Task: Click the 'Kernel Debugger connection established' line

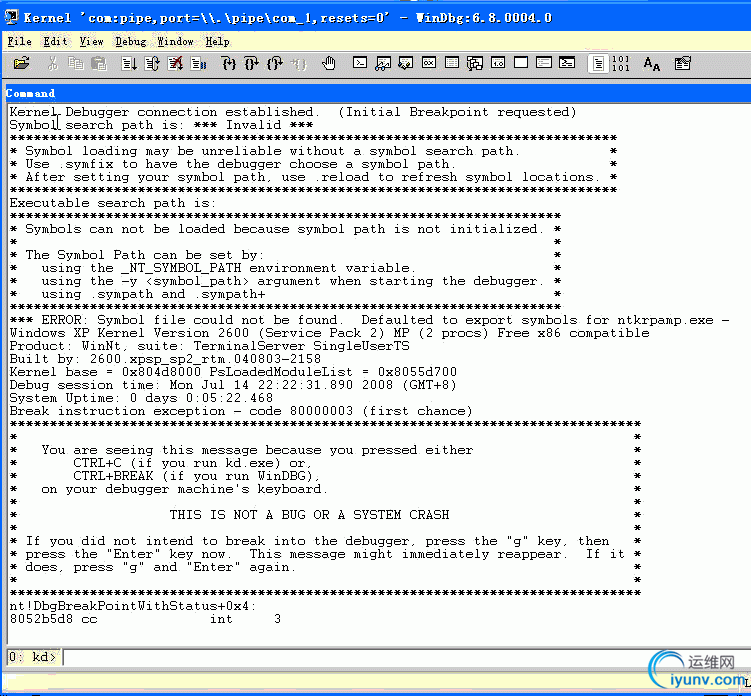Action: pos(293,112)
